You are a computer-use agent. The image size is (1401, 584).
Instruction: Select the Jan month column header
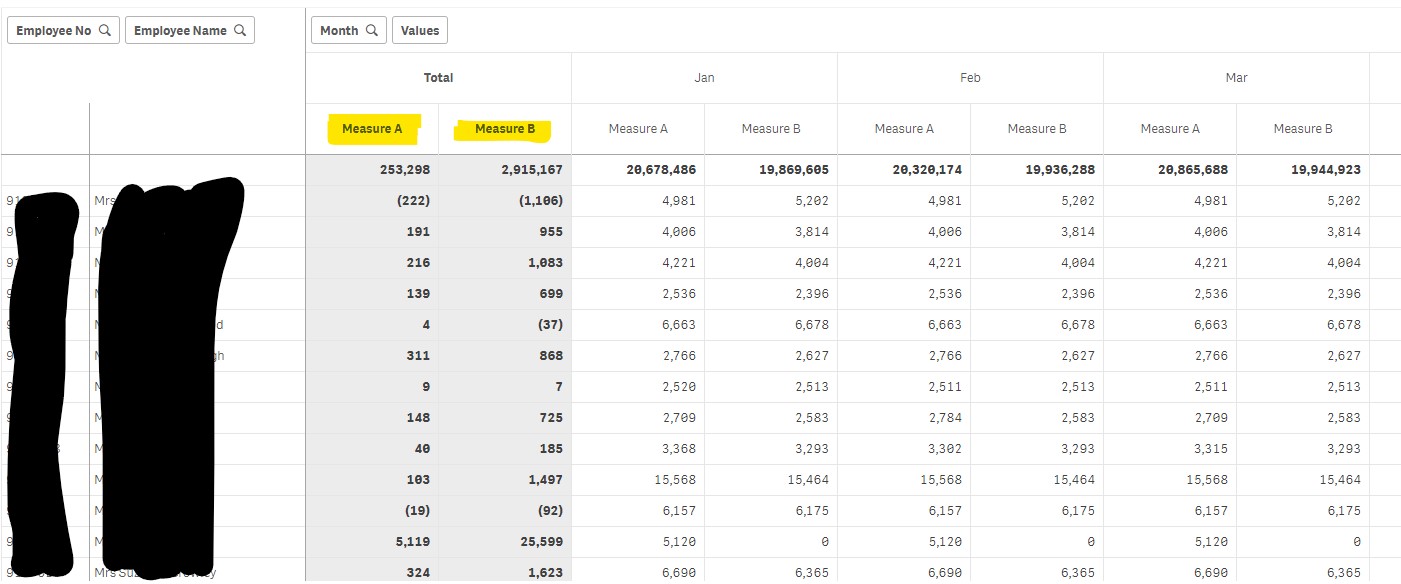704,78
